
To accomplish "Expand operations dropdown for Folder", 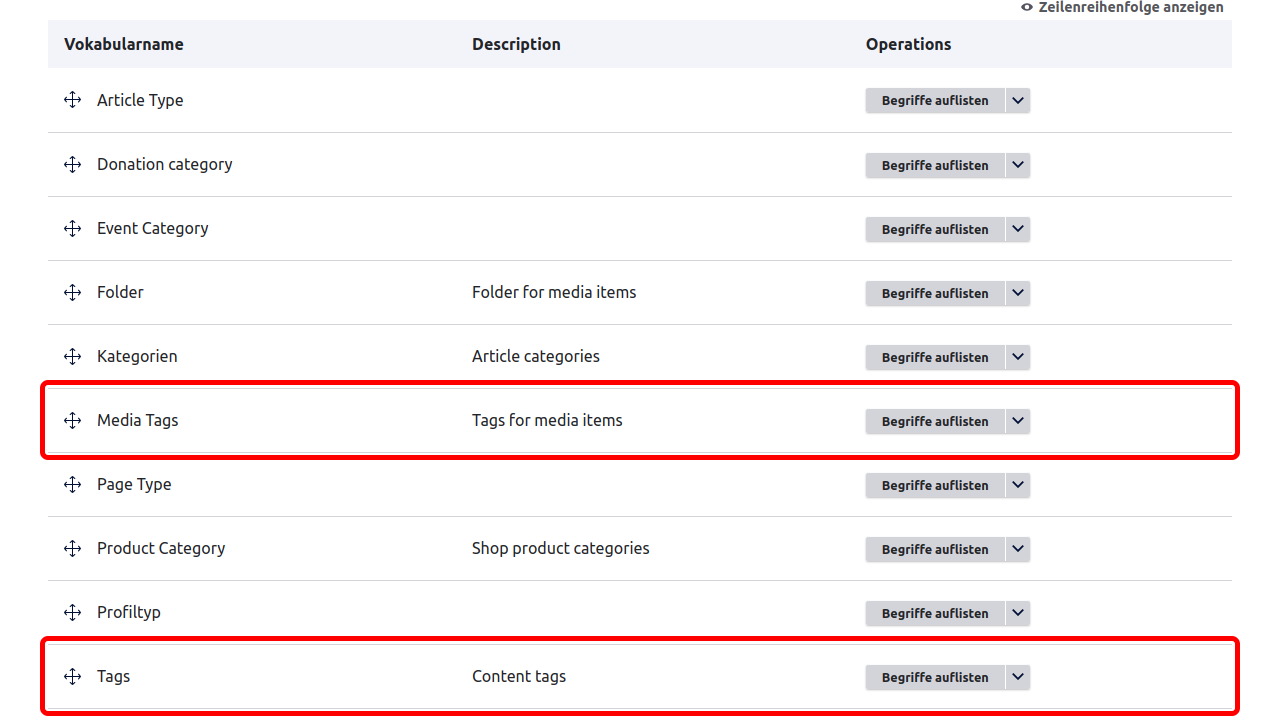I will (x=1018, y=293).
